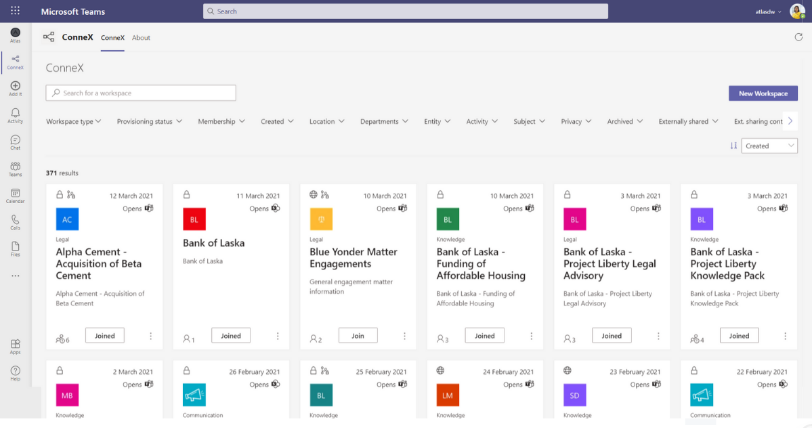The width and height of the screenshot is (812, 428).
Task: Open Help in the sidebar
Action: click(x=15, y=373)
